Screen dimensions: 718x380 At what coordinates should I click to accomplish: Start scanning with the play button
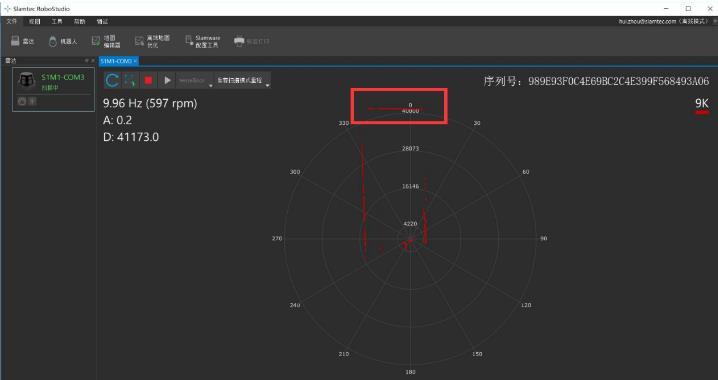(x=167, y=81)
